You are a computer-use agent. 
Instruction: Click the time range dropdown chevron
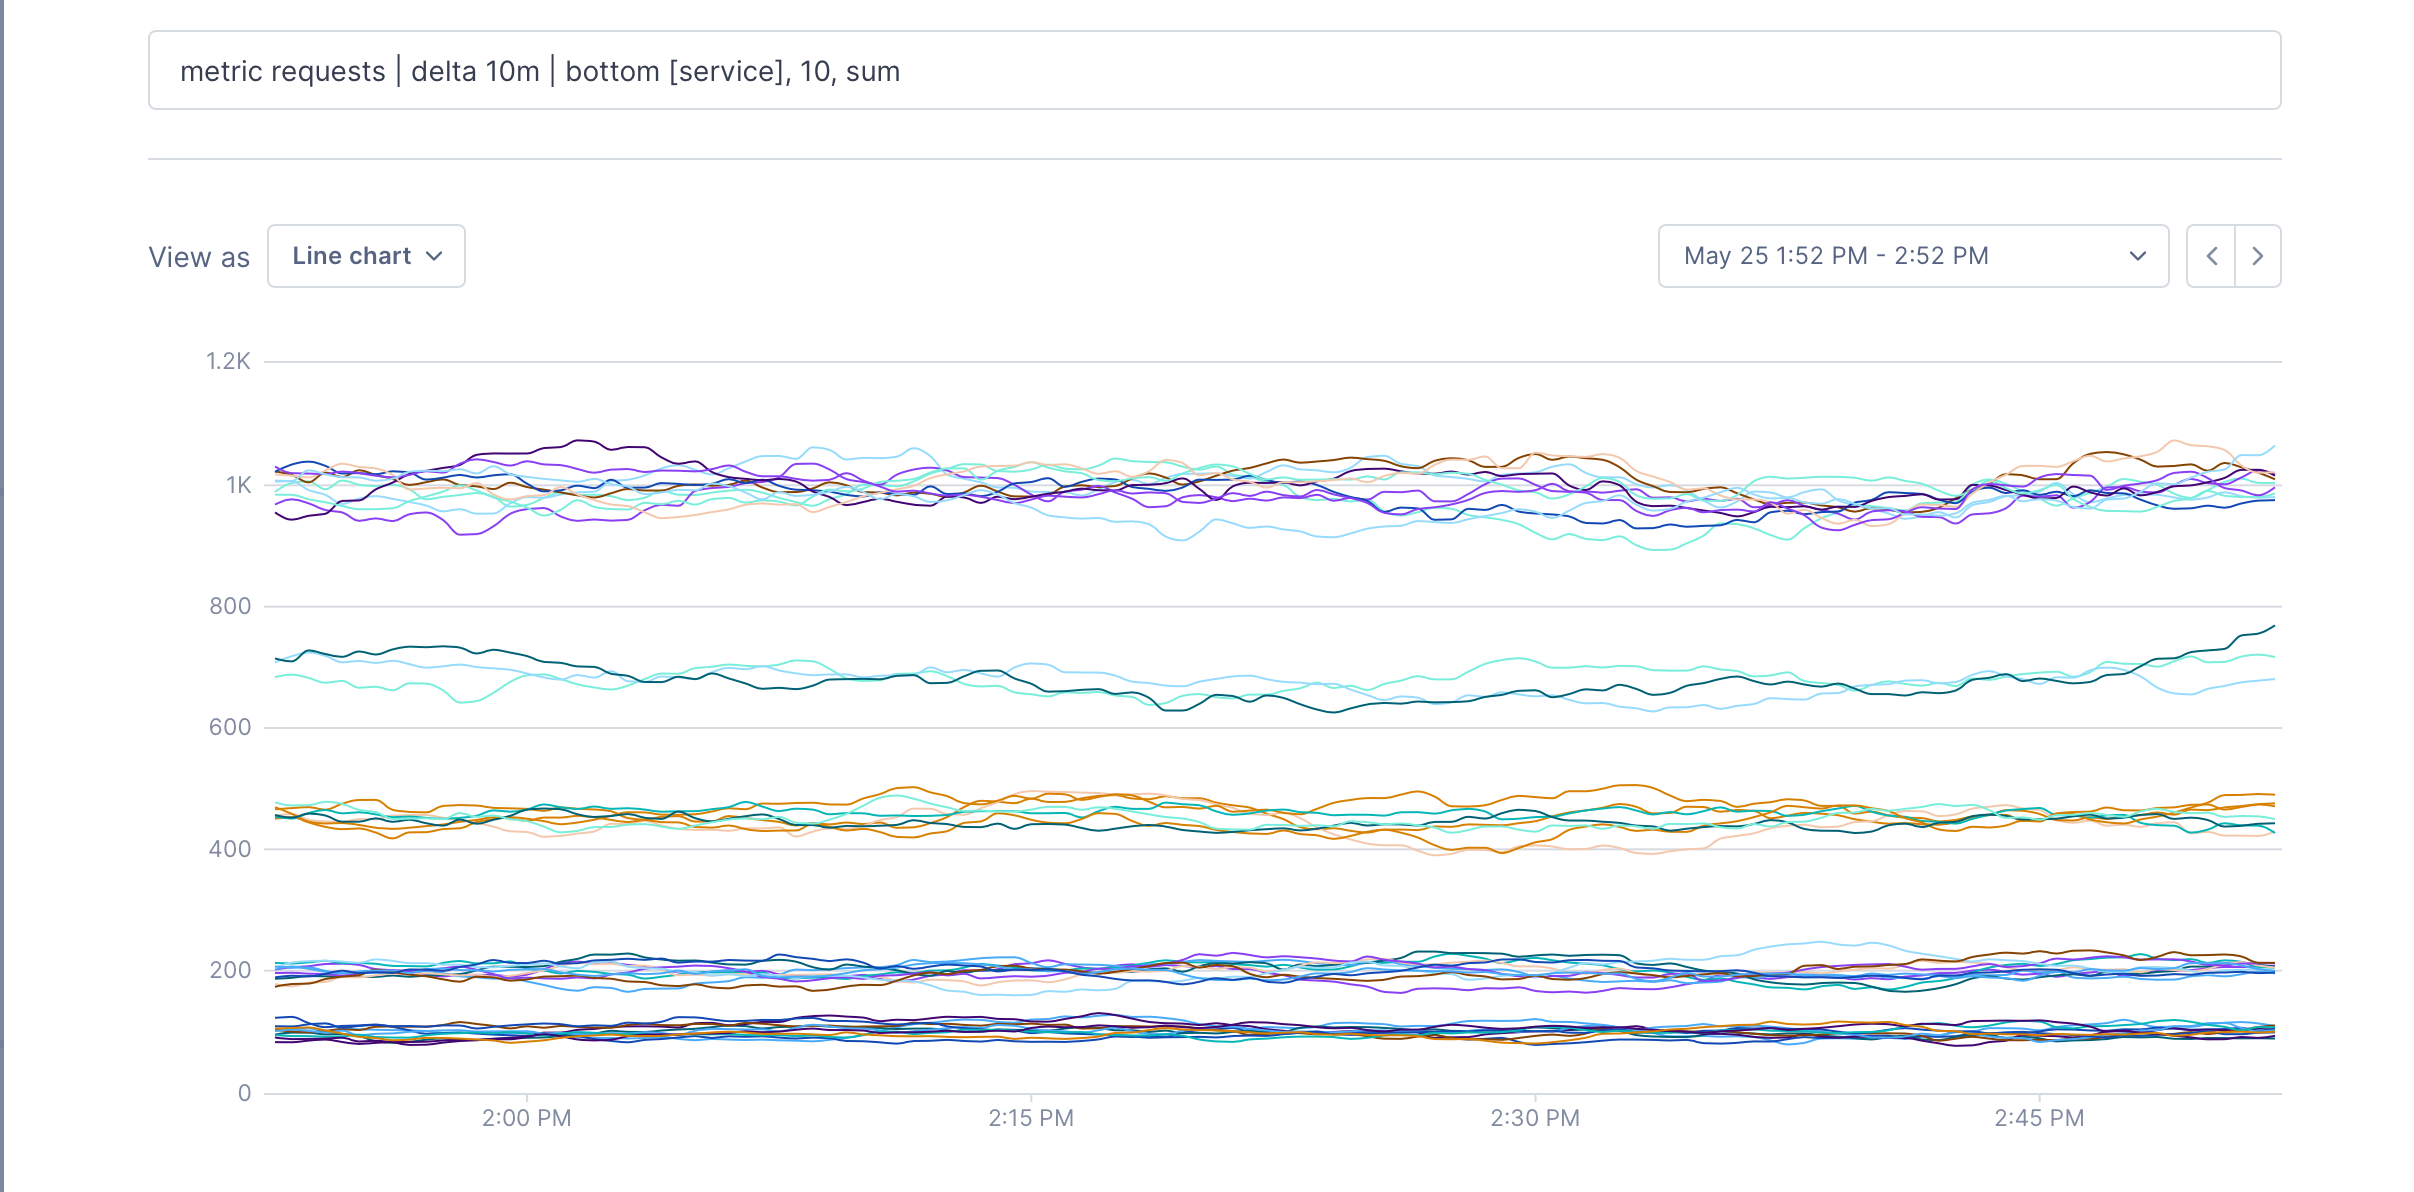[2137, 257]
